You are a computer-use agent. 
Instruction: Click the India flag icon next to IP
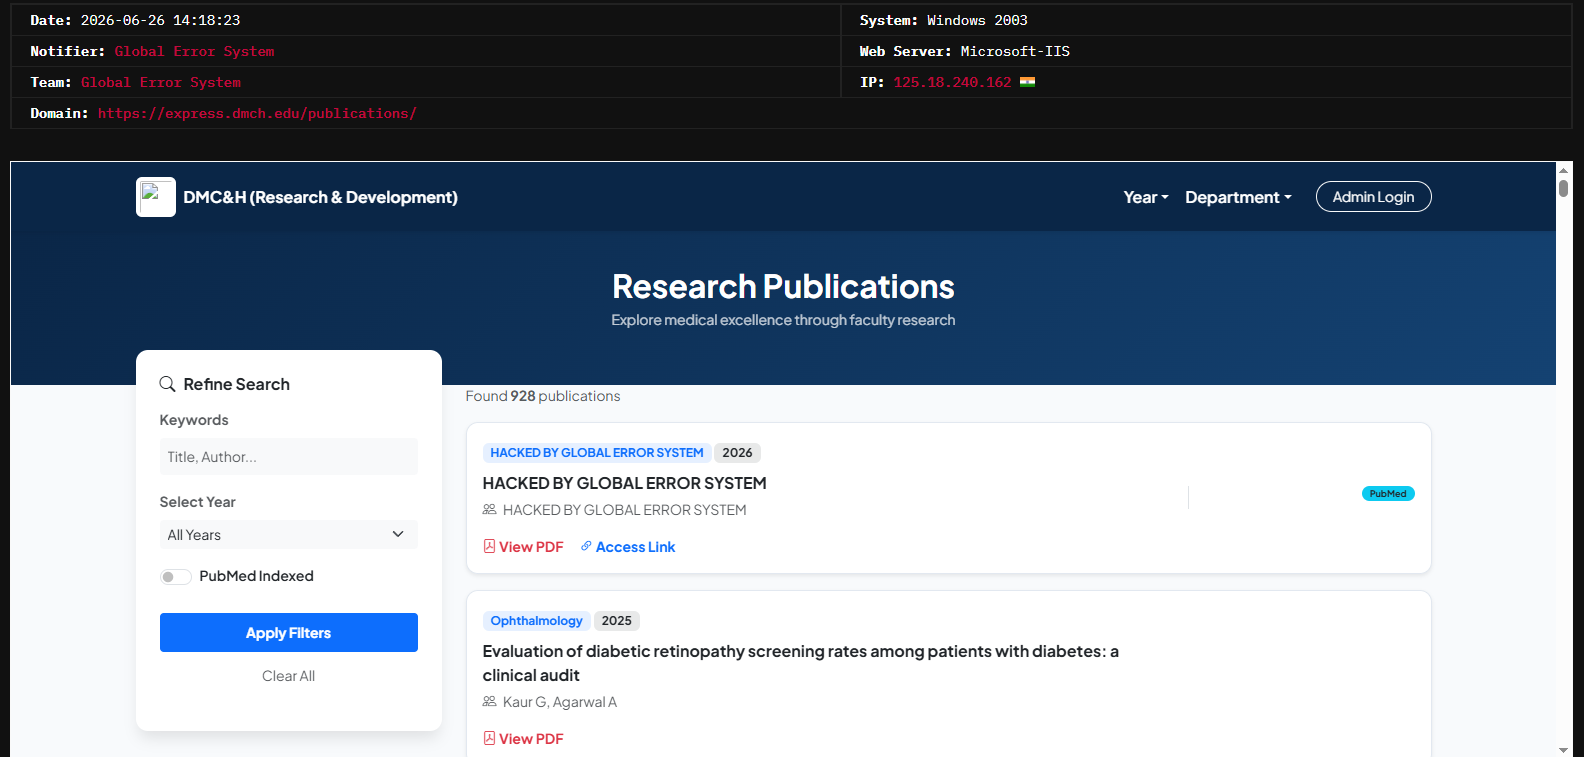pos(1027,82)
